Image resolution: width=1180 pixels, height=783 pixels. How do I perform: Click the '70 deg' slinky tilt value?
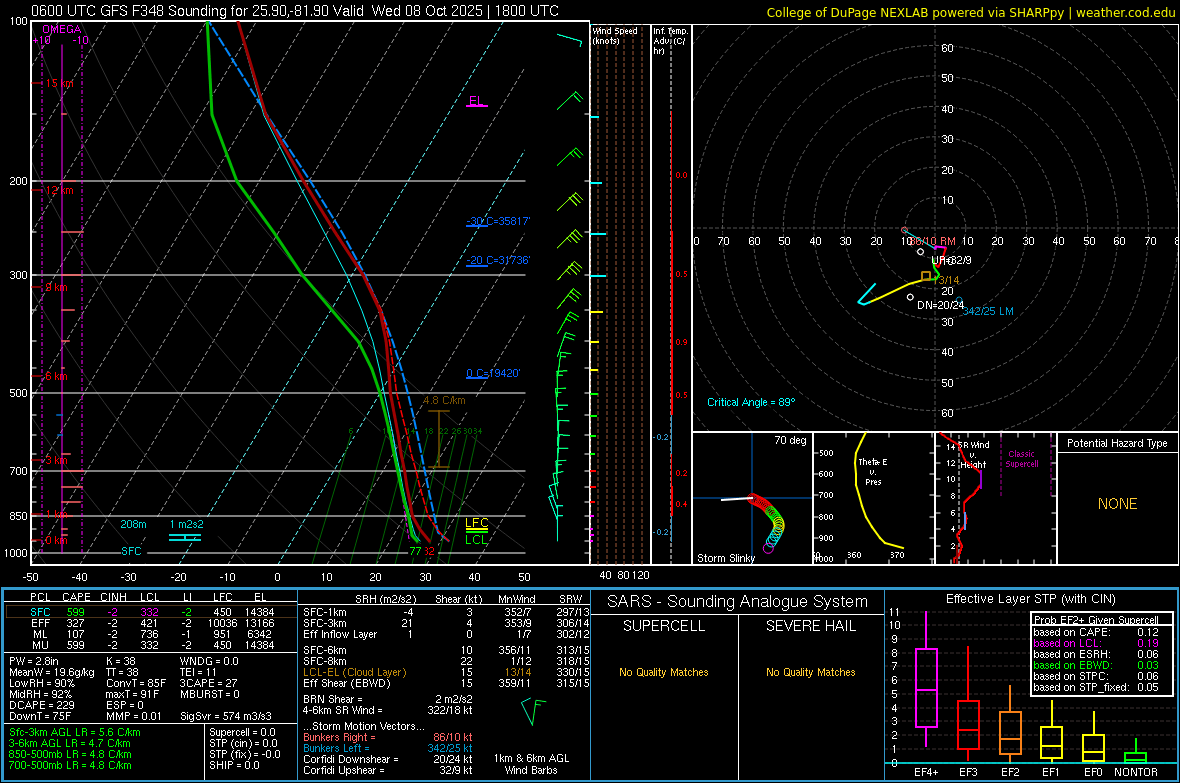pyautogui.click(x=790, y=440)
